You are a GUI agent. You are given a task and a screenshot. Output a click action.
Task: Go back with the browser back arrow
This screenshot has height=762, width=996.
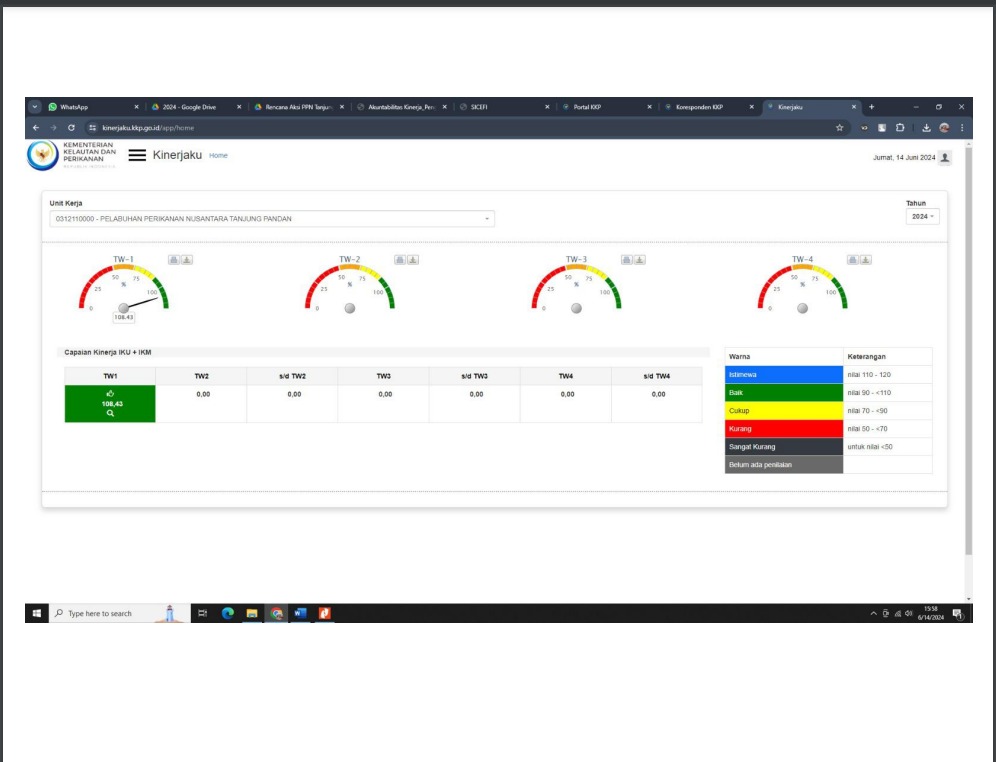tap(36, 128)
